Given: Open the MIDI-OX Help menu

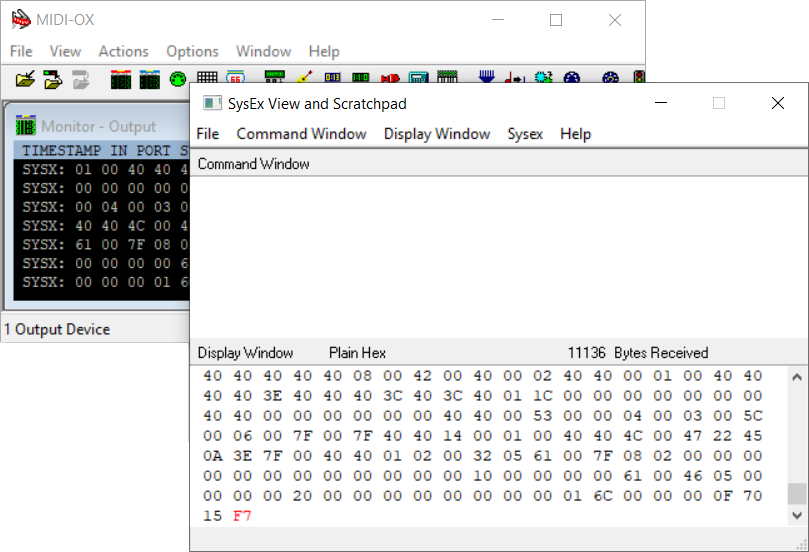Looking at the screenshot, I should pyautogui.click(x=324, y=51).
